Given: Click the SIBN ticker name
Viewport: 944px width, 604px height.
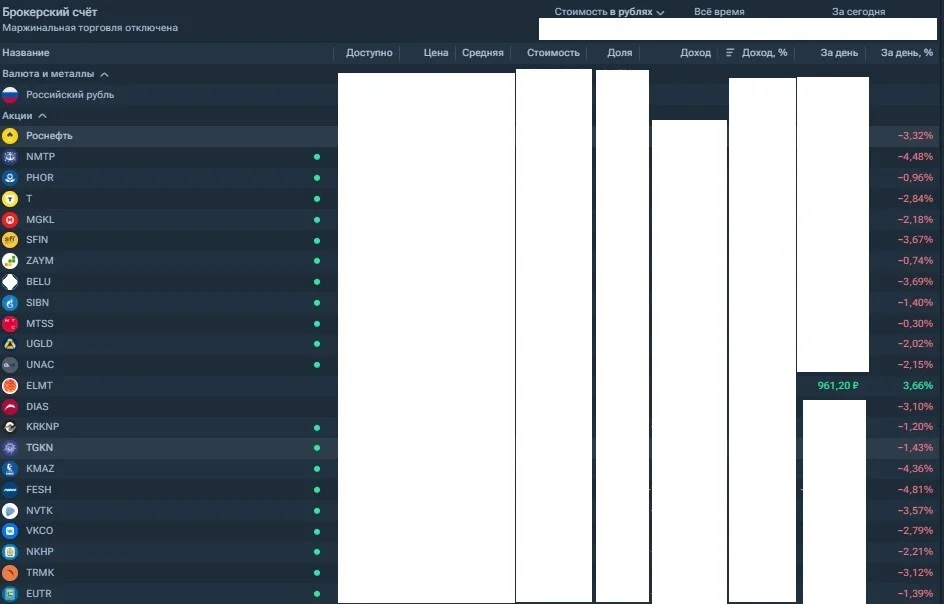Looking at the screenshot, I should tap(37, 303).
